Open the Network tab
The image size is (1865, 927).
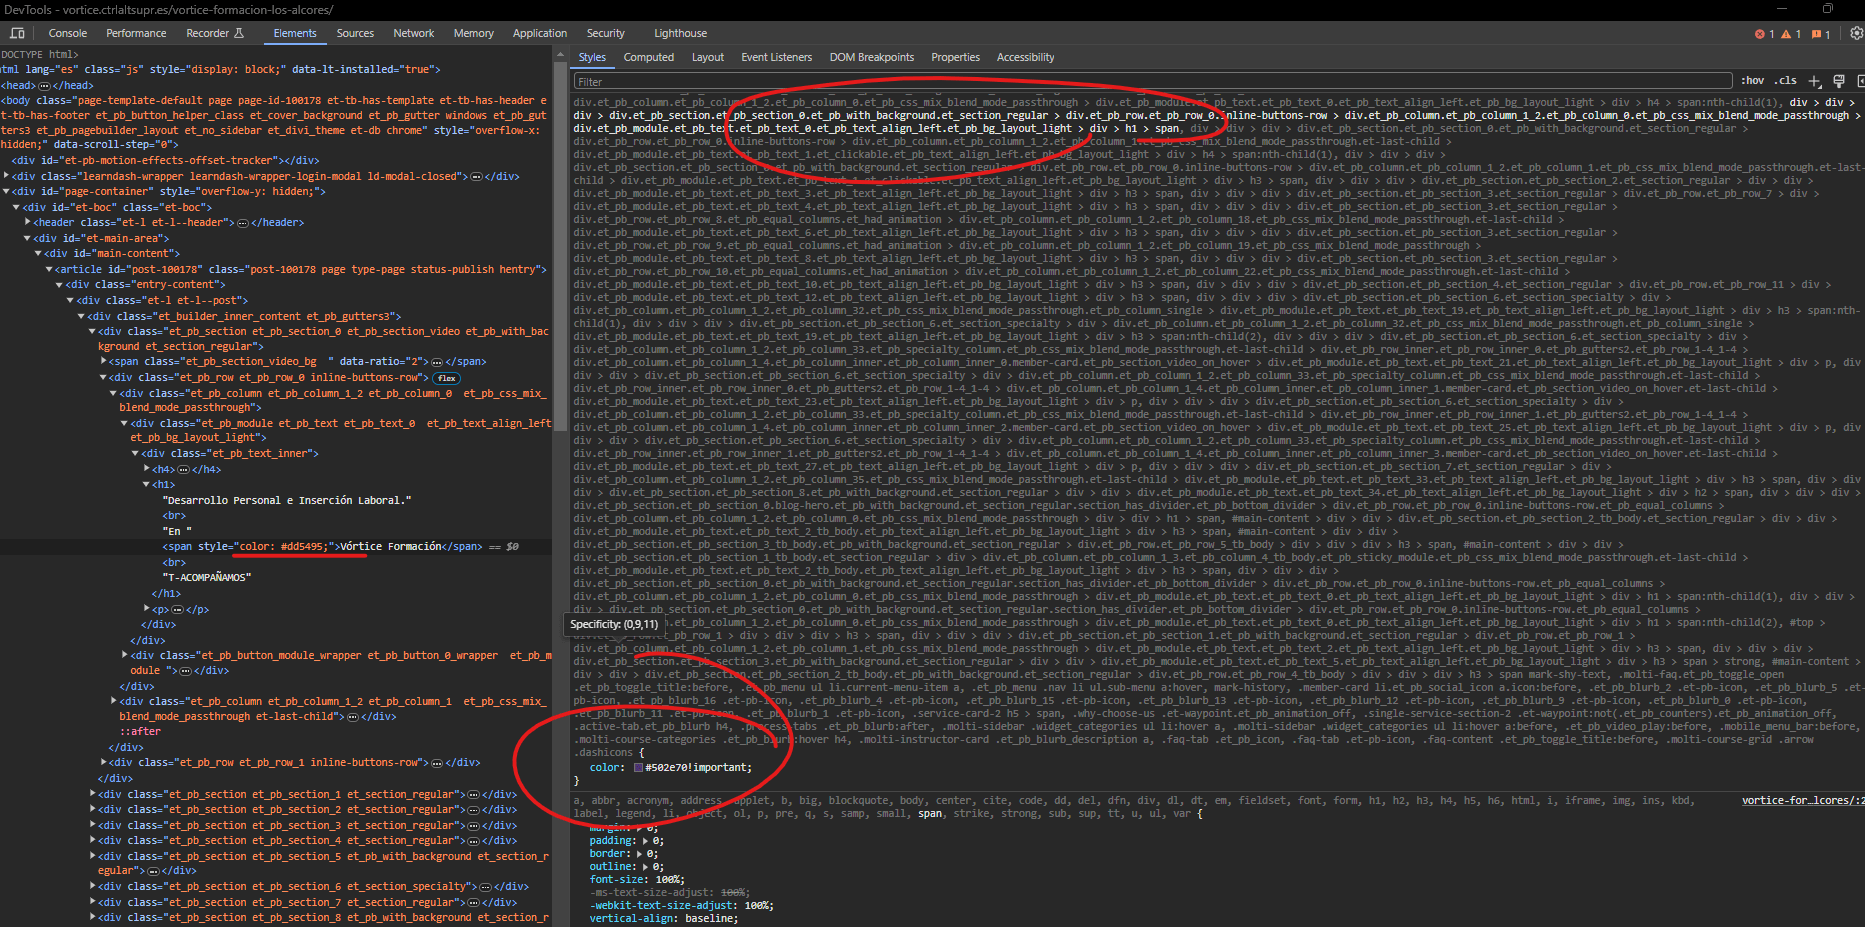[413, 33]
